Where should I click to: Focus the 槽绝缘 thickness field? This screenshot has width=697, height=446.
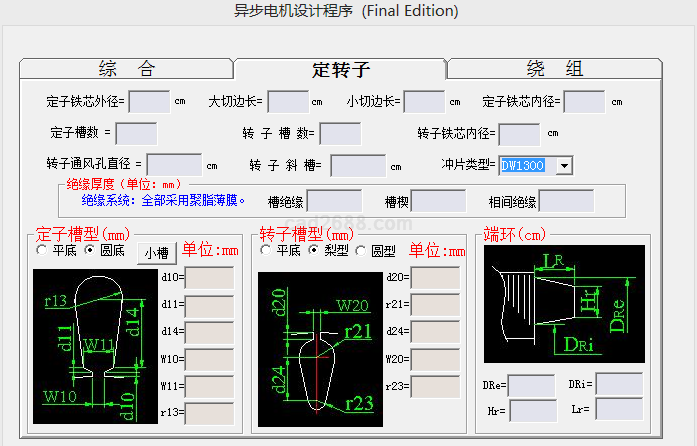coord(334,201)
